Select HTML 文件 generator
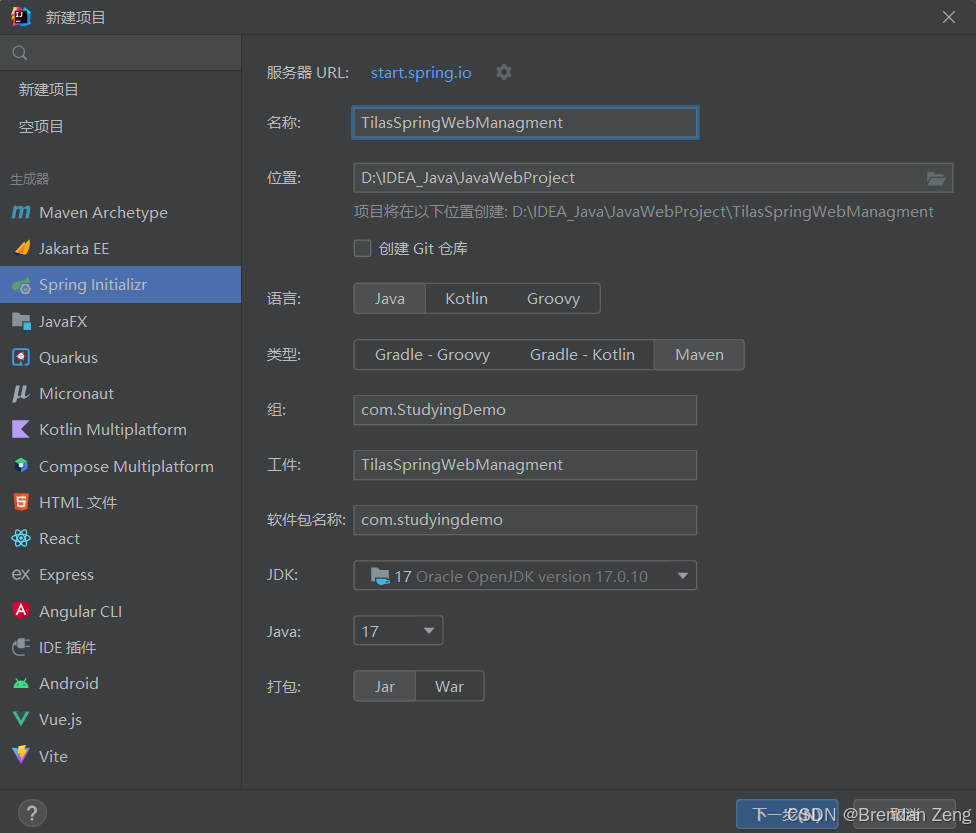Image resolution: width=976 pixels, height=833 pixels. (121, 502)
